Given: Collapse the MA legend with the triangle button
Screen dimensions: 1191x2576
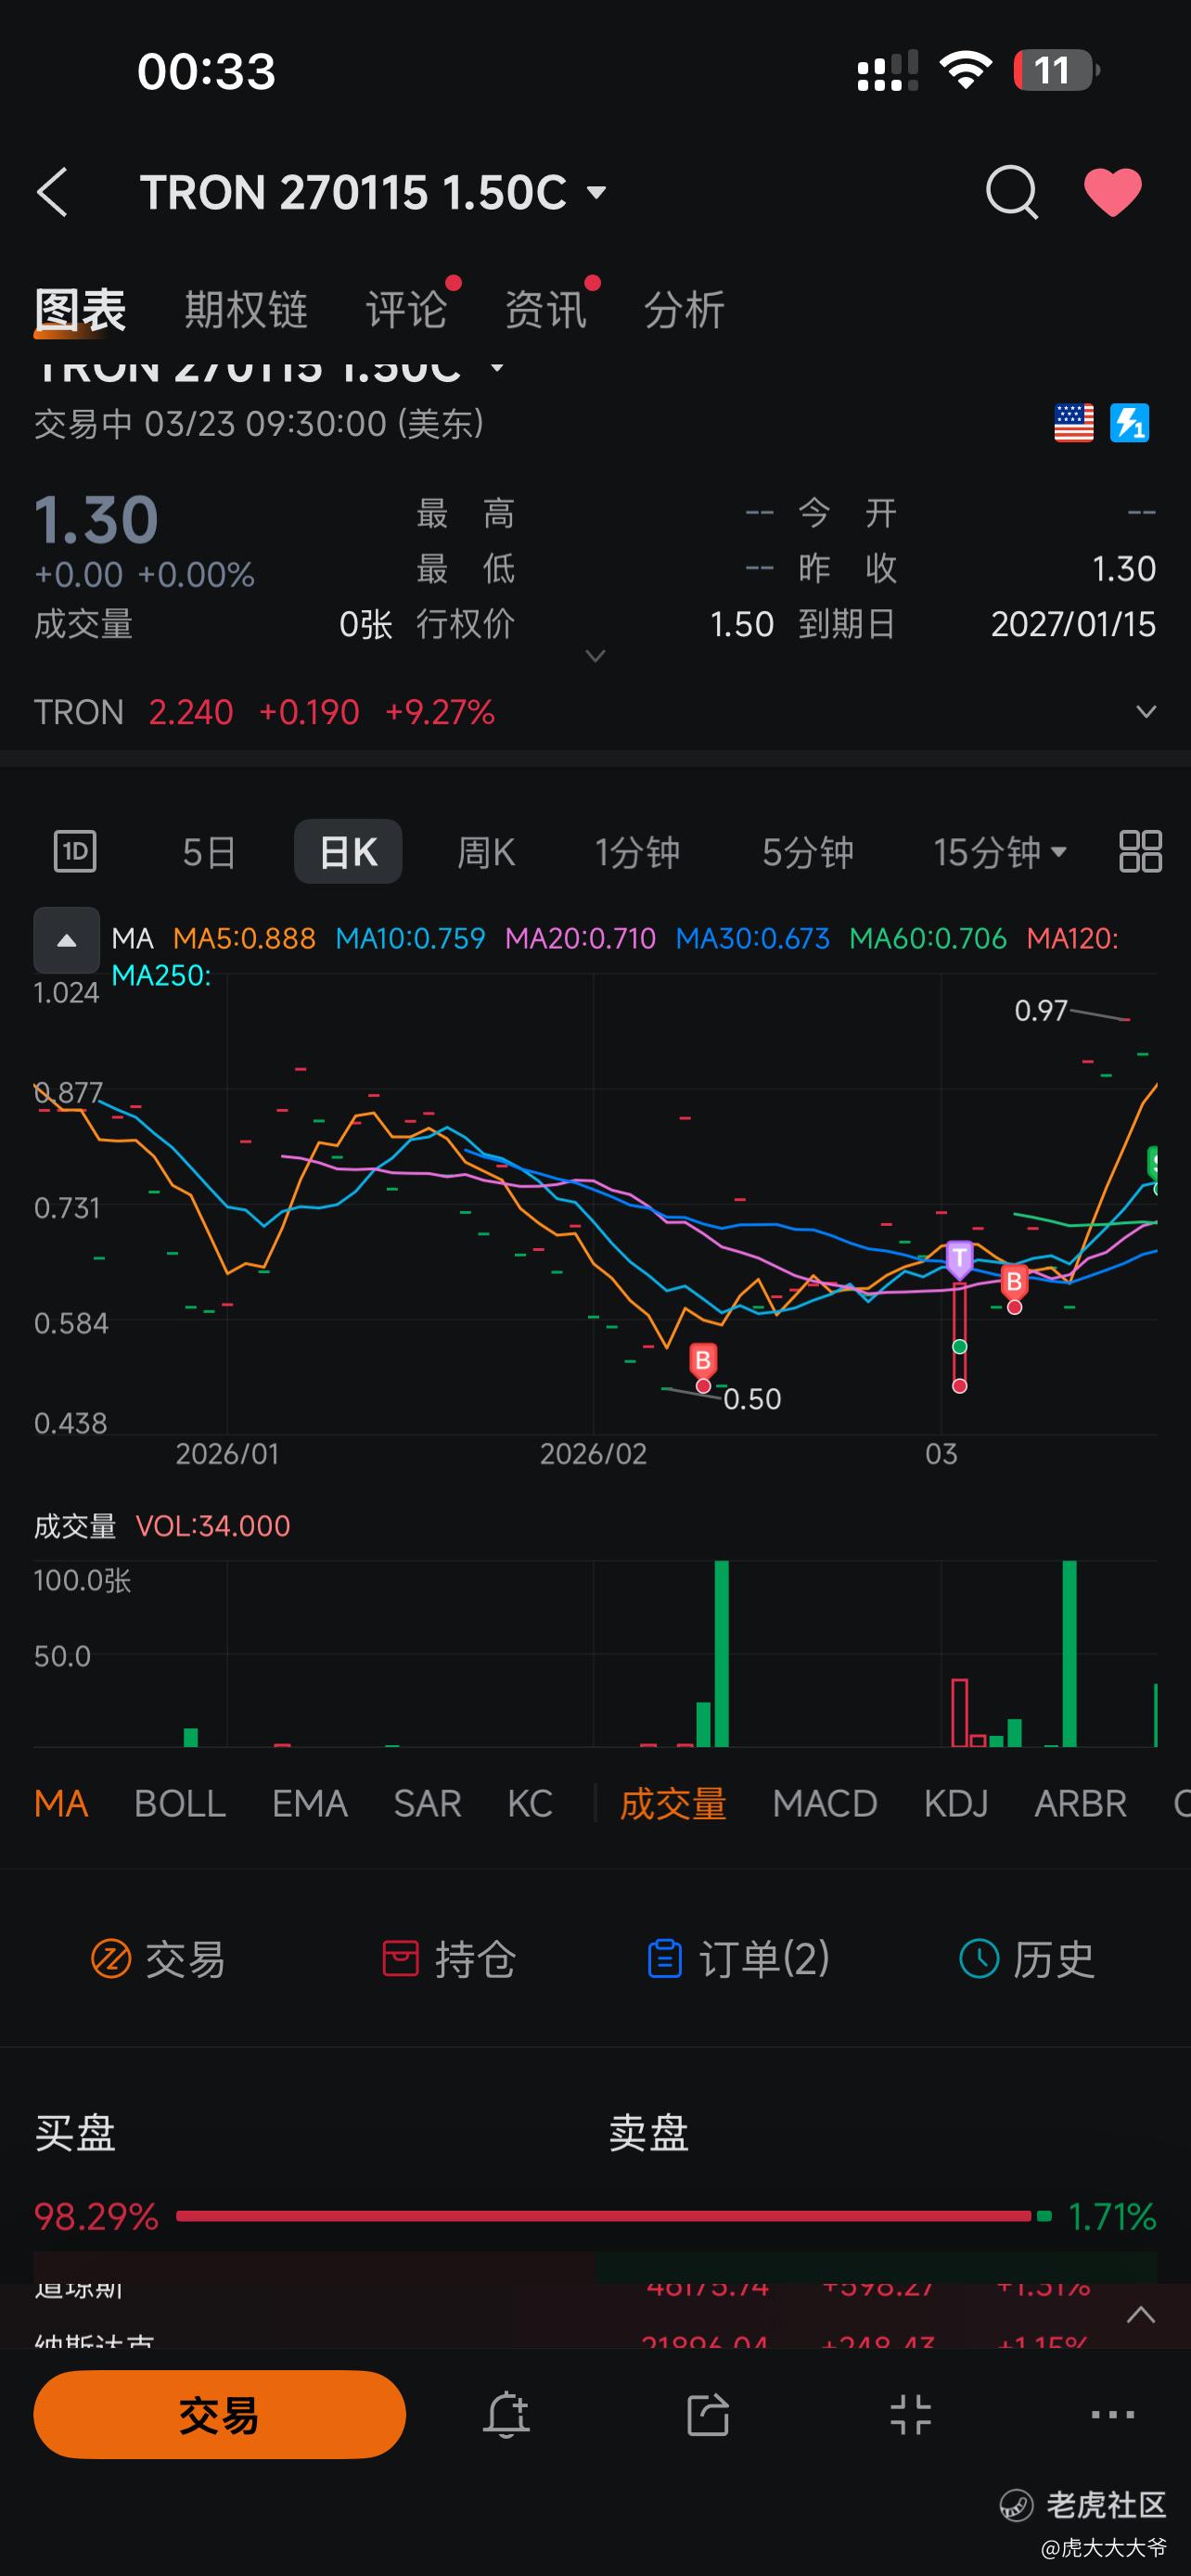Looking at the screenshot, I should 67,940.
